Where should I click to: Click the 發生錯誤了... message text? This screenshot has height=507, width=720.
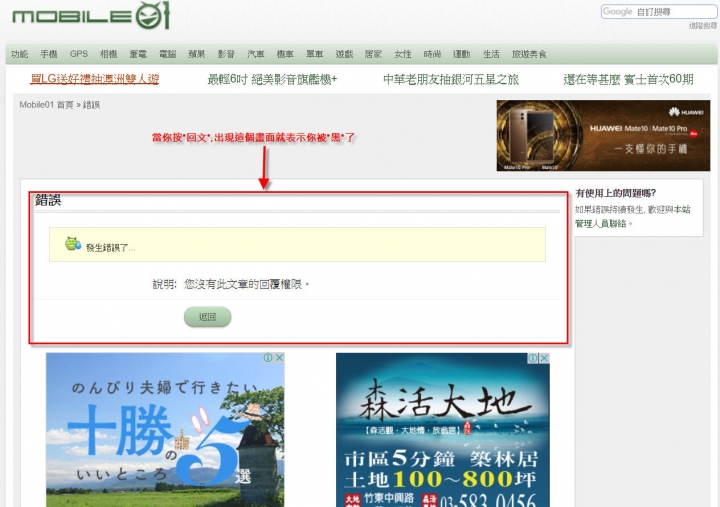(x=111, y=248)
